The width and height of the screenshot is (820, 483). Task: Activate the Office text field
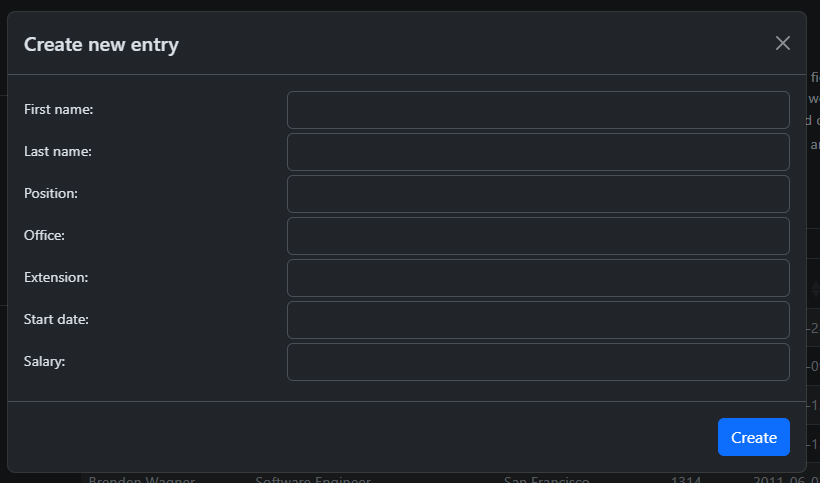pos(538,236)
